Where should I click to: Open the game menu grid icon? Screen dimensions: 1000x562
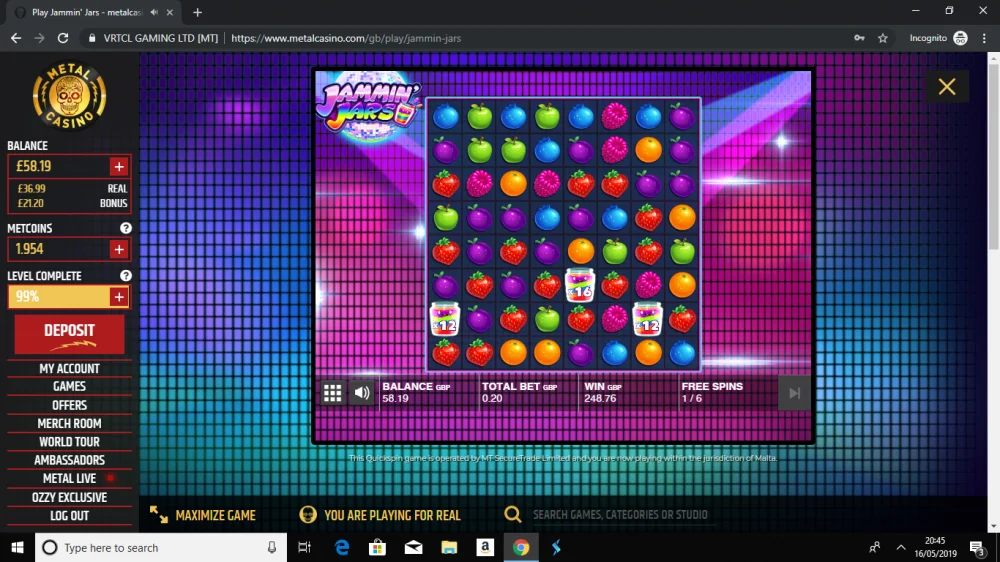click(x=332, y=393)
